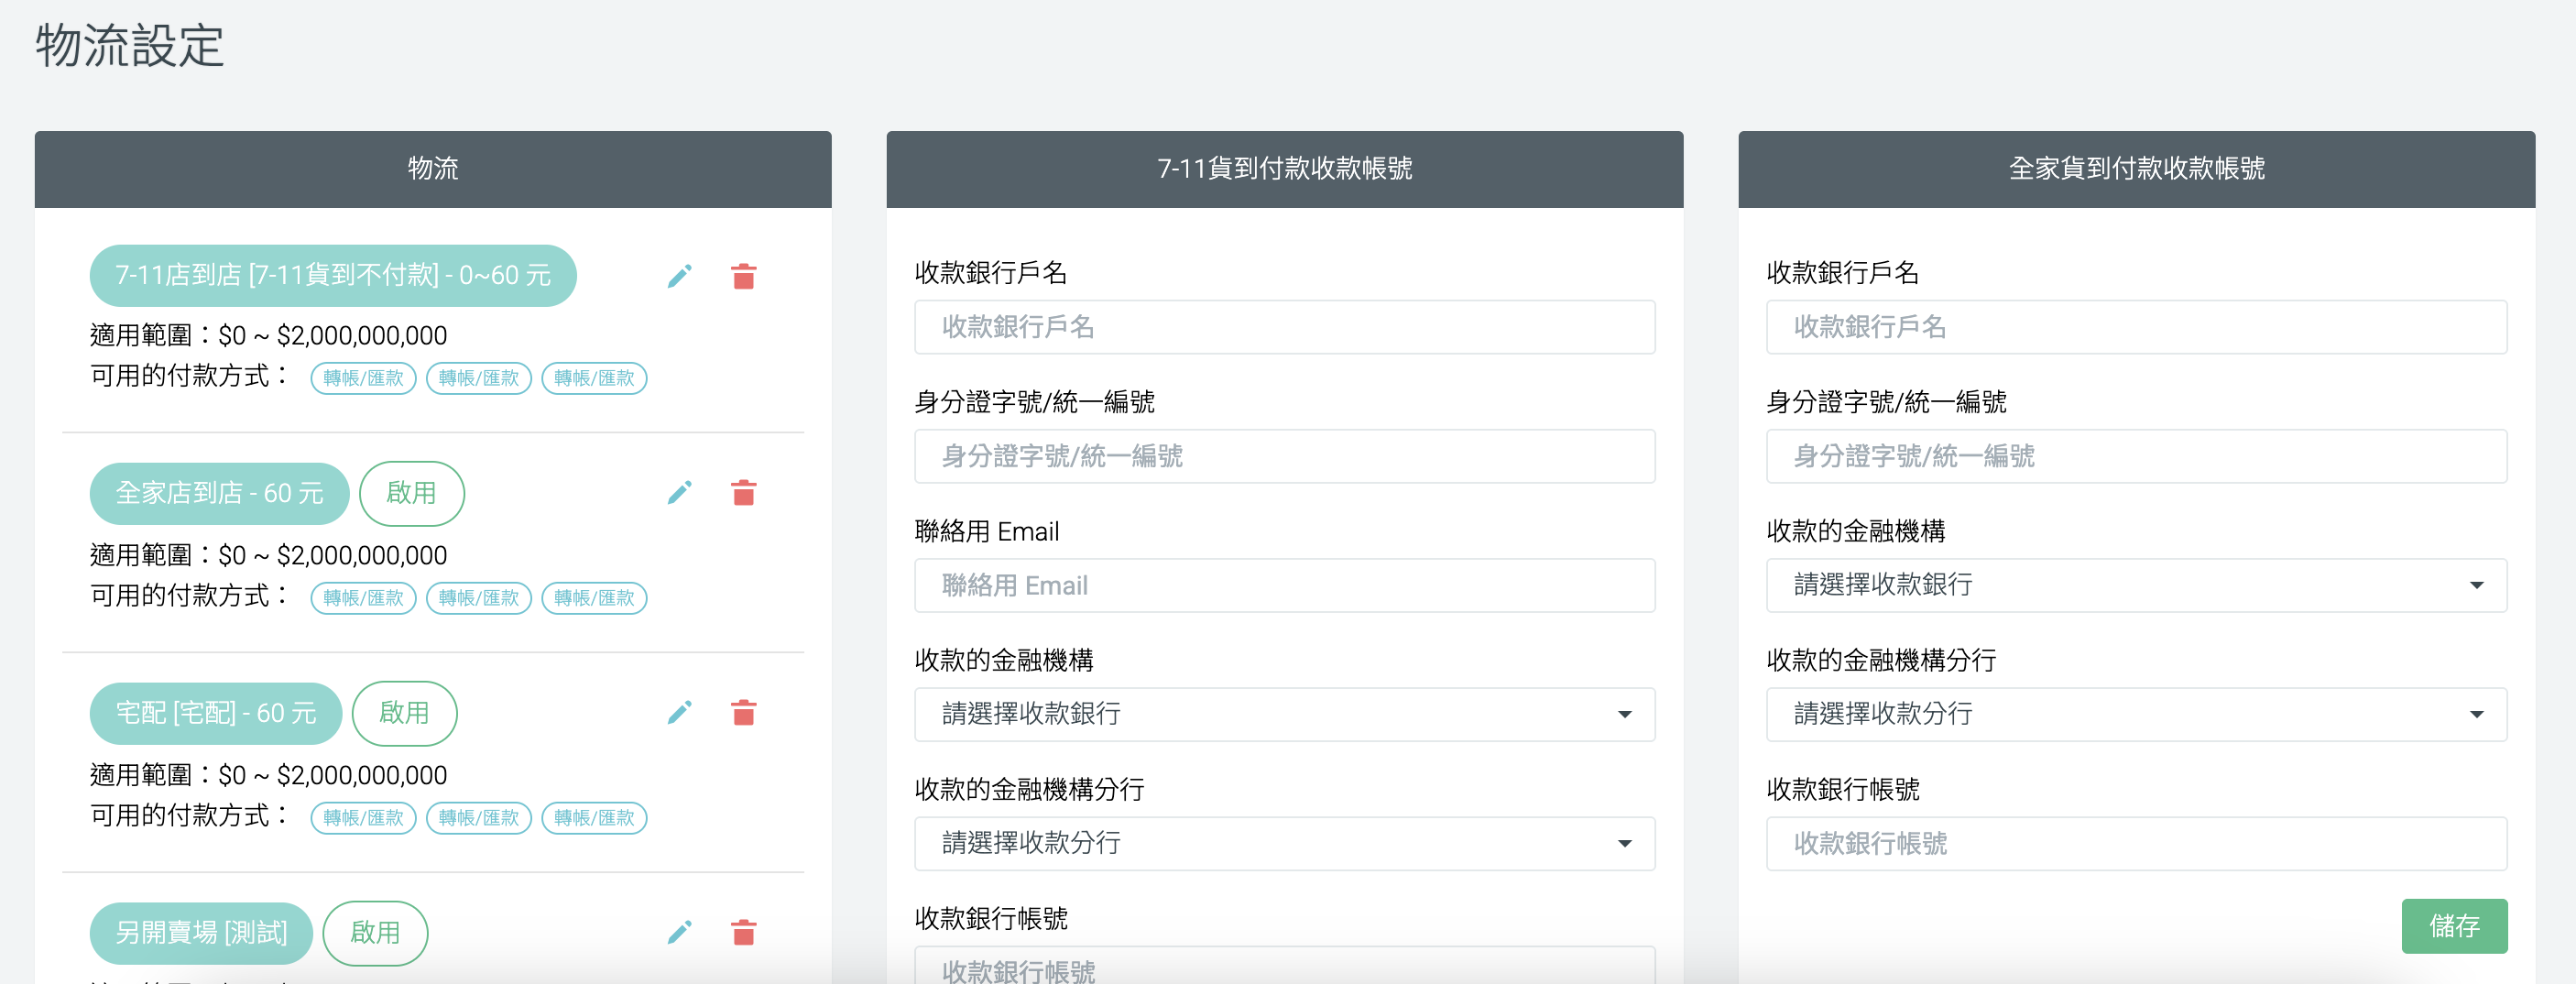Screen dimensions: 2576x984
Task: Click 可用的付款方式 label under 宅配
Action: 189,816
